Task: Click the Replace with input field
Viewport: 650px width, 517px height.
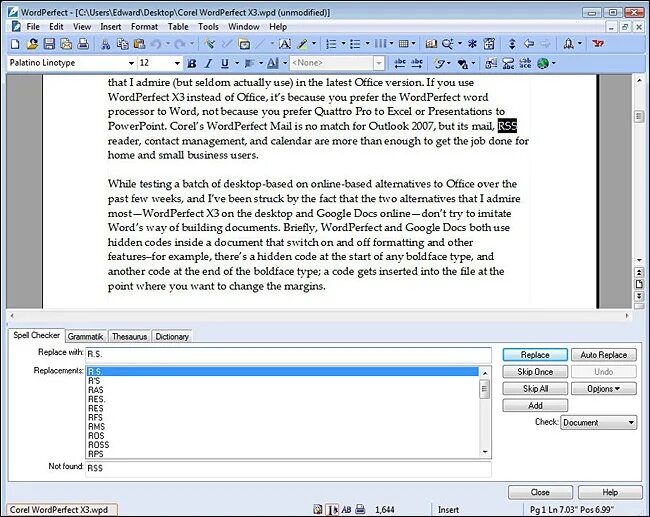Action: 288,354
